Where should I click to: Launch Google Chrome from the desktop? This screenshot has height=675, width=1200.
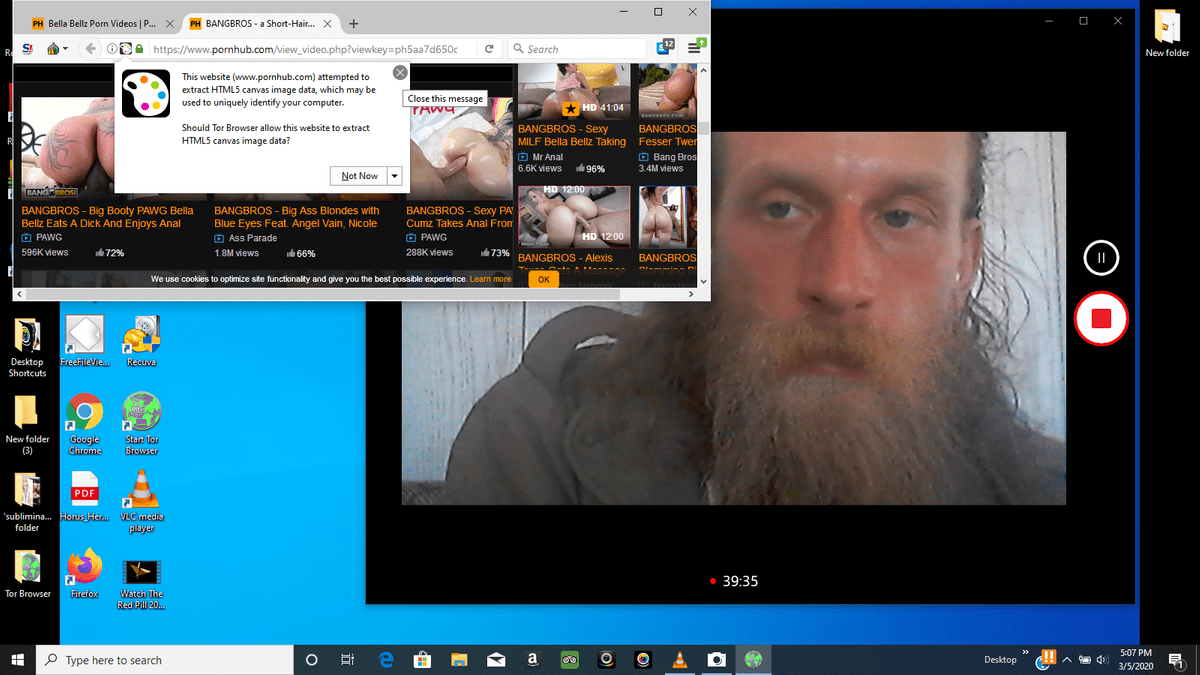(x=85, y=424)
